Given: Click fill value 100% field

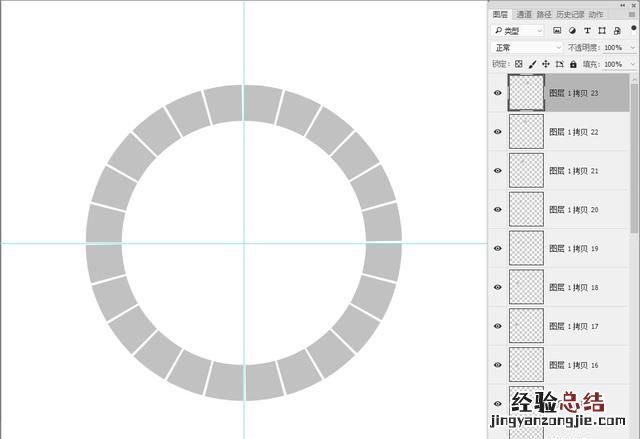Looking at the screenshot, I should (613, 64).
